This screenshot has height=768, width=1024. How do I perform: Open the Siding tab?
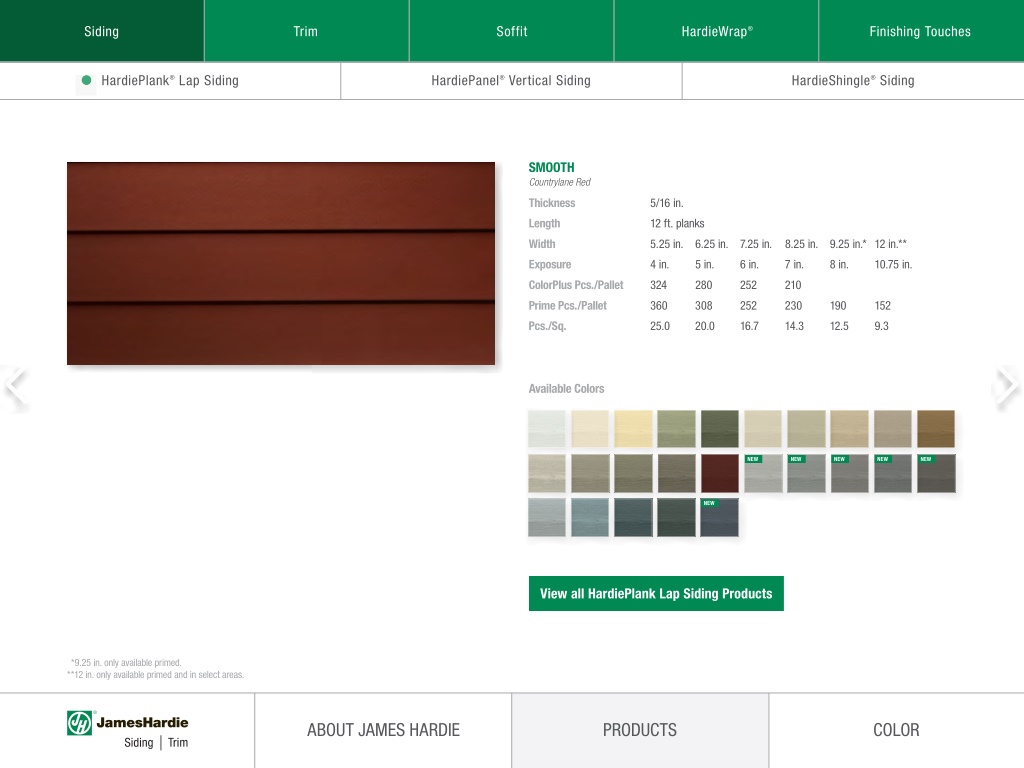point(102,31)
